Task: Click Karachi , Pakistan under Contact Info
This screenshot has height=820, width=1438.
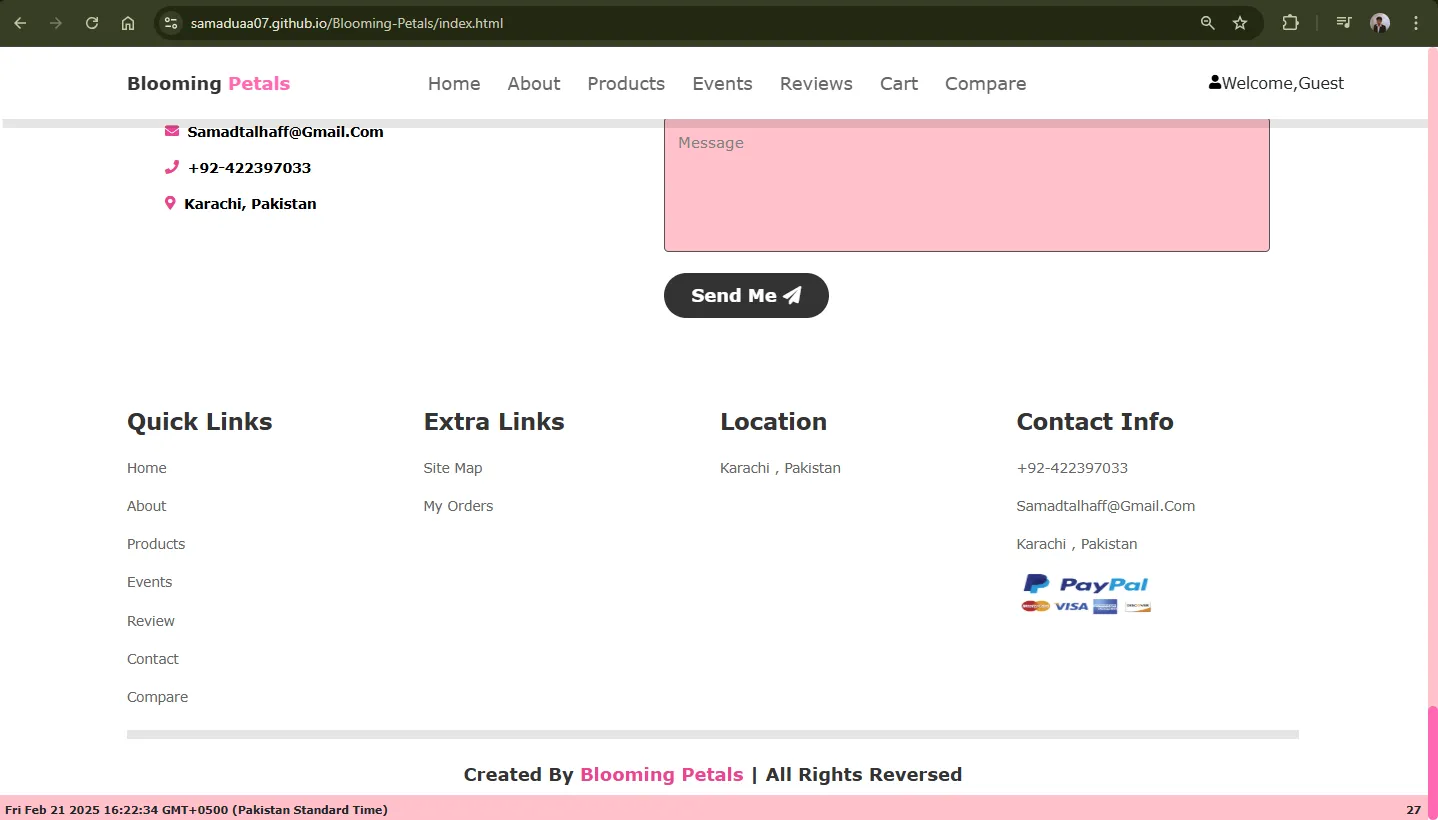Action: tap(1077, 544)
